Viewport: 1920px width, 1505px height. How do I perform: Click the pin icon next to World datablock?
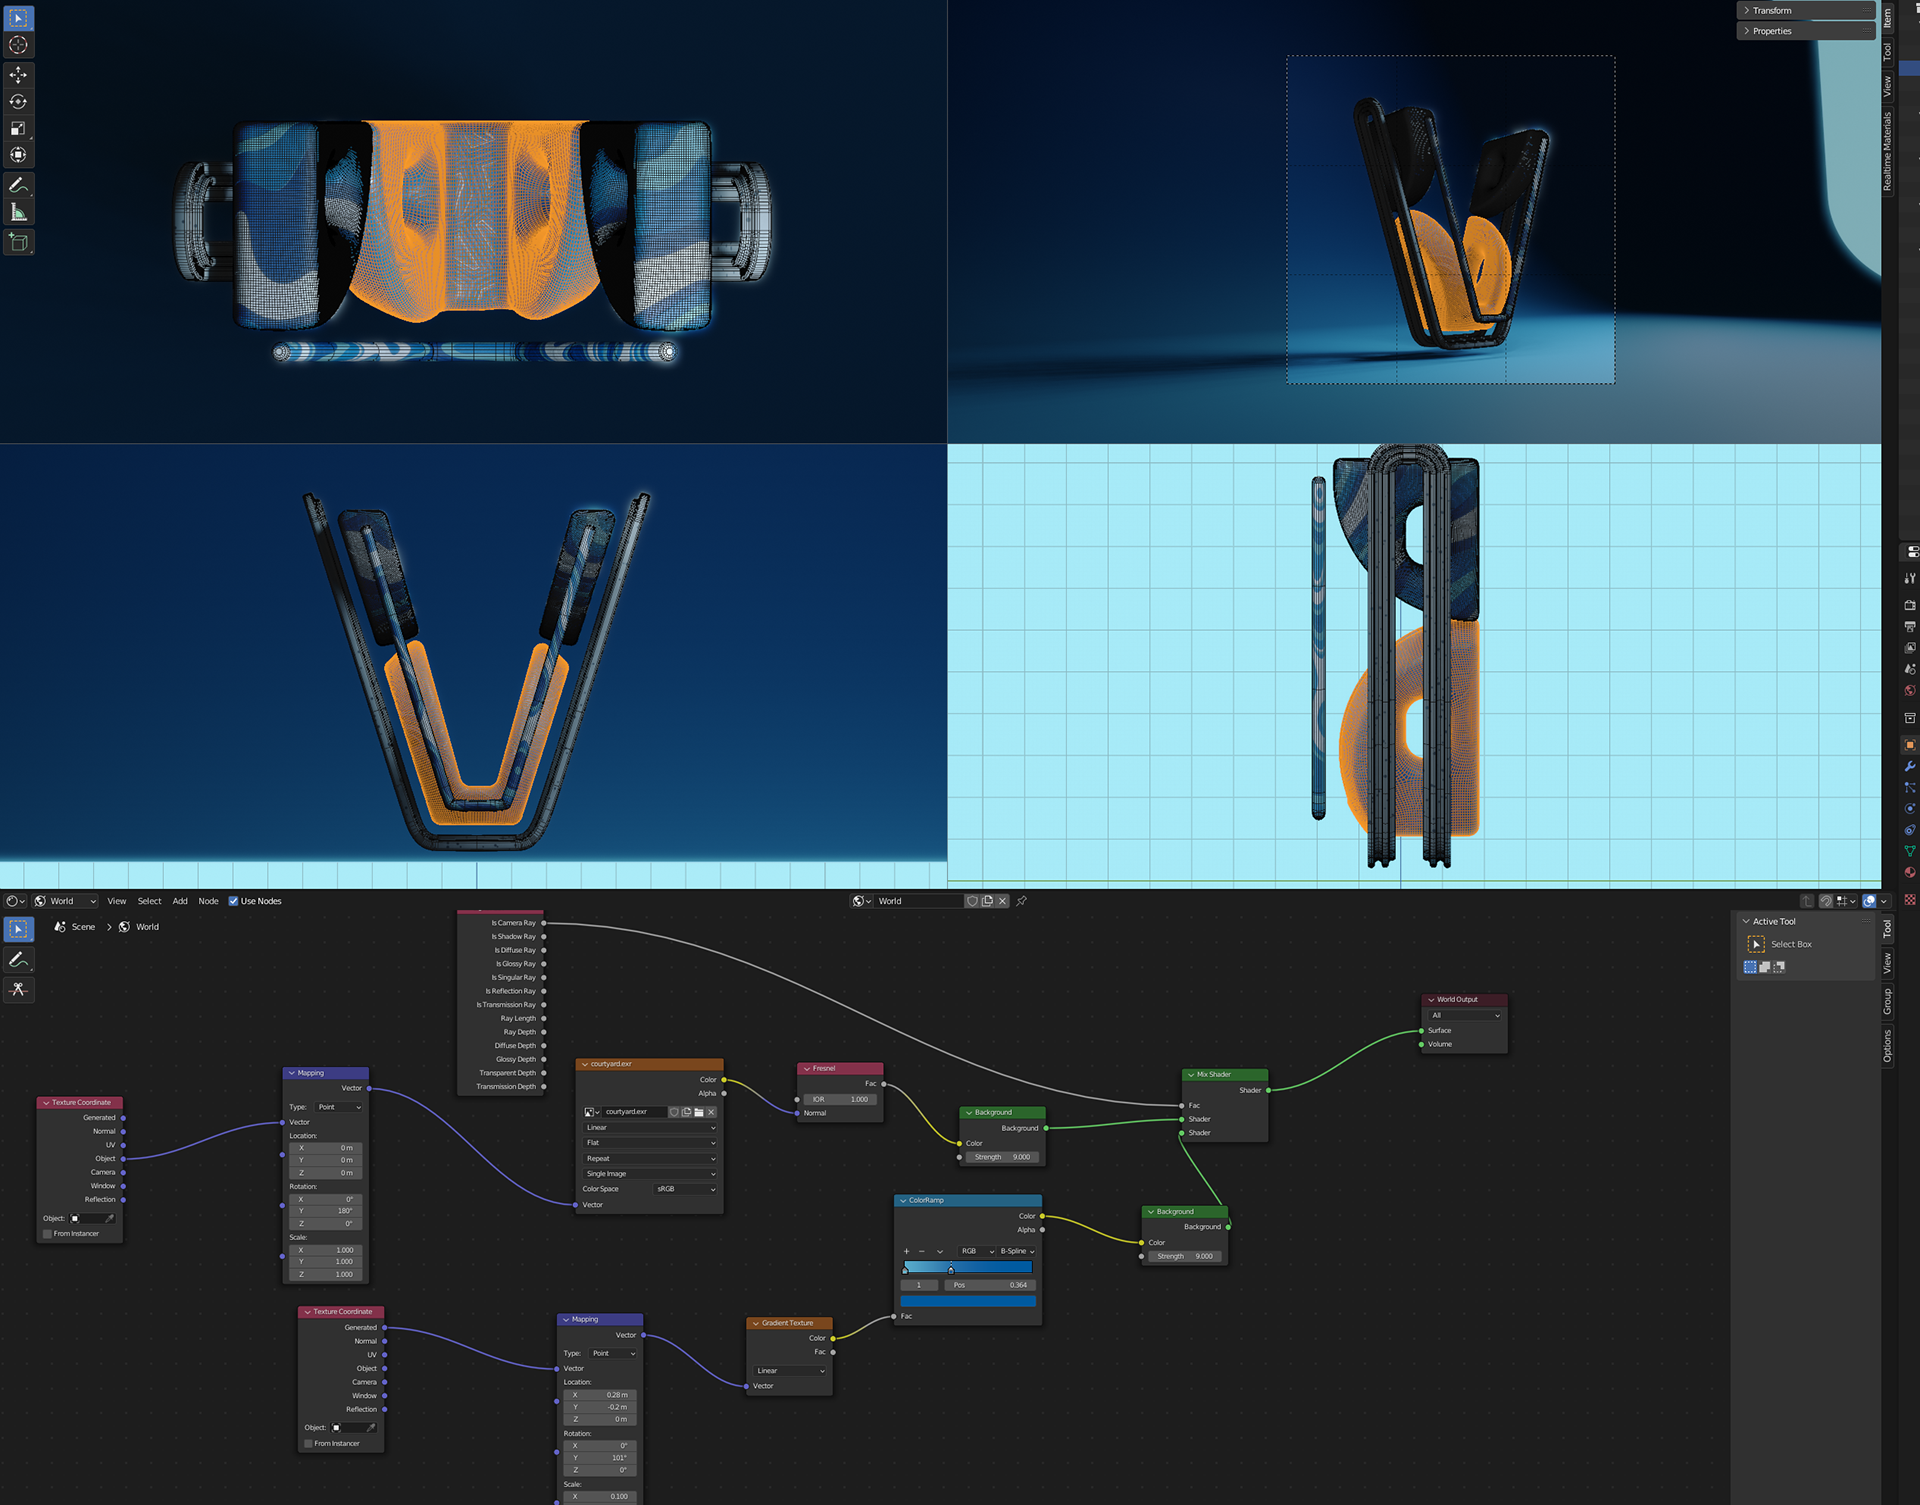click(1021, 901)
